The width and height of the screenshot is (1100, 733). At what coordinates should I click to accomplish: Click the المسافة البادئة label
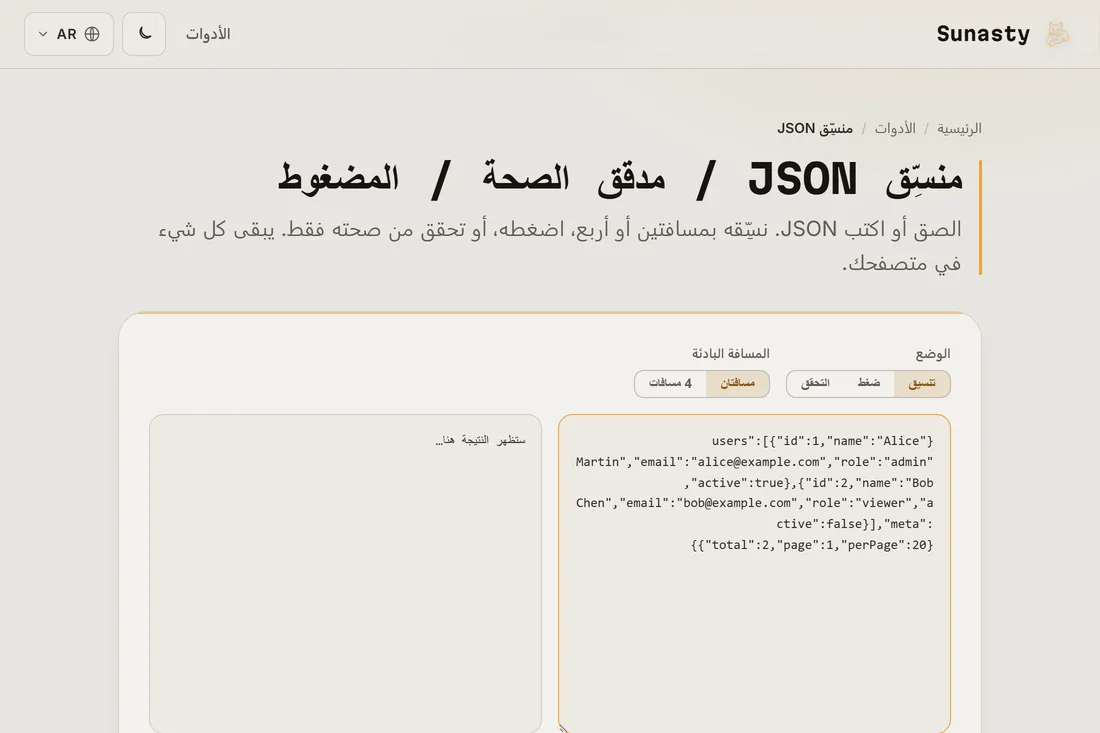coord(730,354)
